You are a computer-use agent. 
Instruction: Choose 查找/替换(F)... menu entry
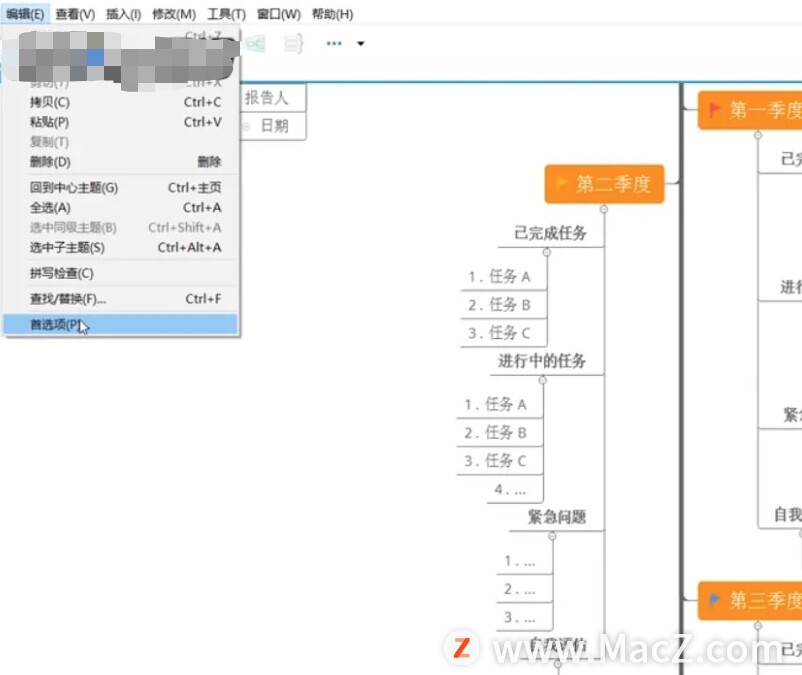tap(121, 299)
